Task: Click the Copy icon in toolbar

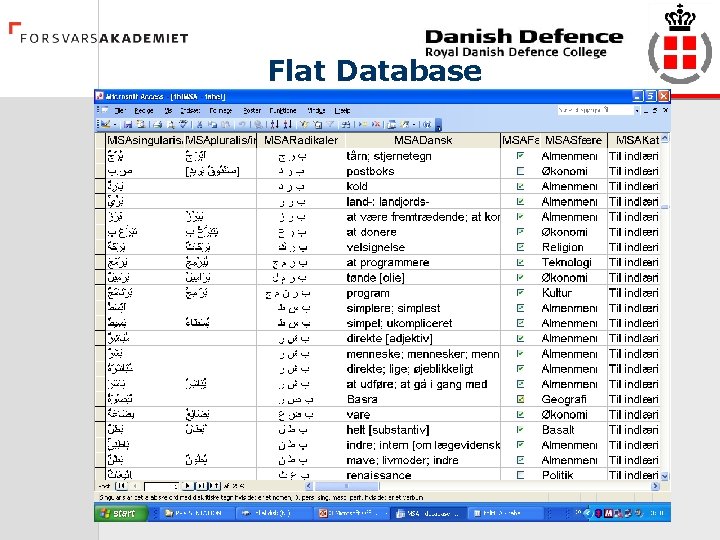Action: coord(213,124)
